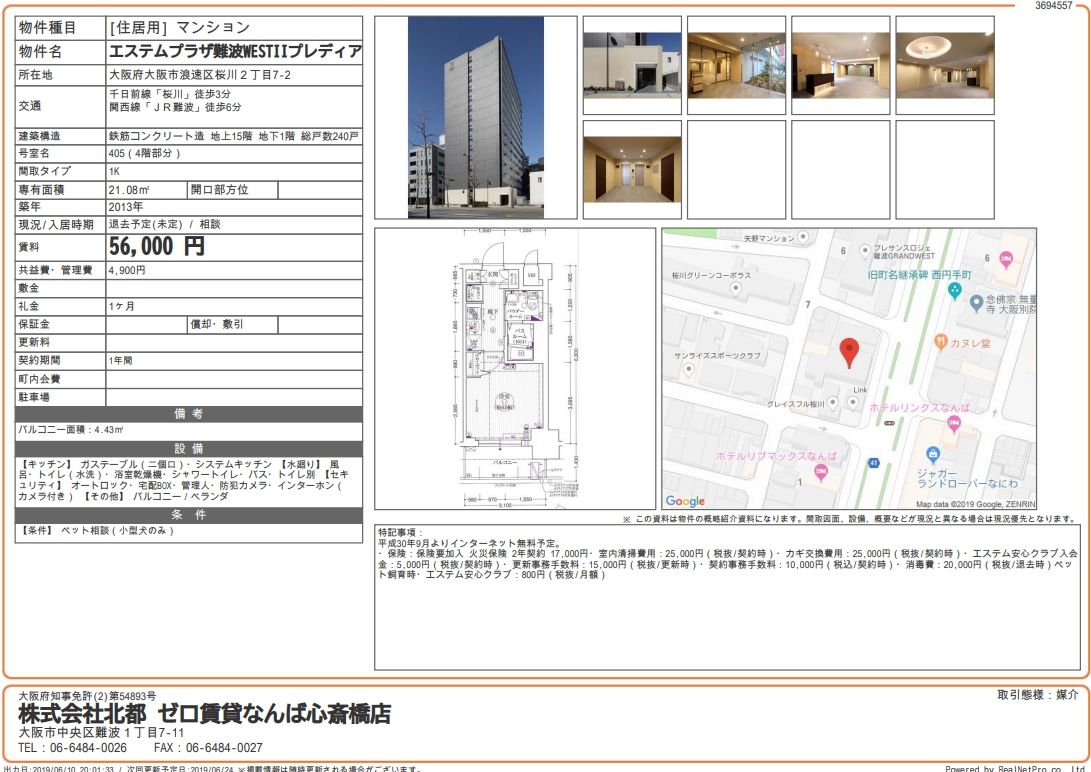This screenshot has height=772, width=1091.
Task: Click the management fee 4,900円
Action: [127, 270]
